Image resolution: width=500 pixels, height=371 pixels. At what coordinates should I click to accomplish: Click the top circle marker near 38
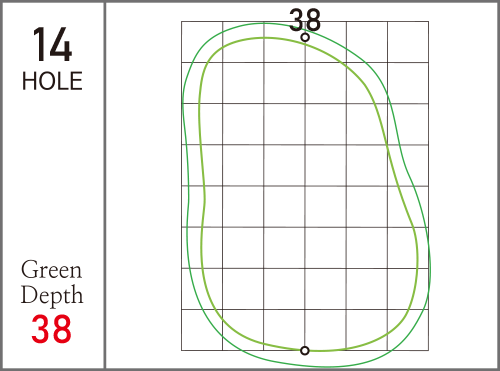click(x=305, y=37)
